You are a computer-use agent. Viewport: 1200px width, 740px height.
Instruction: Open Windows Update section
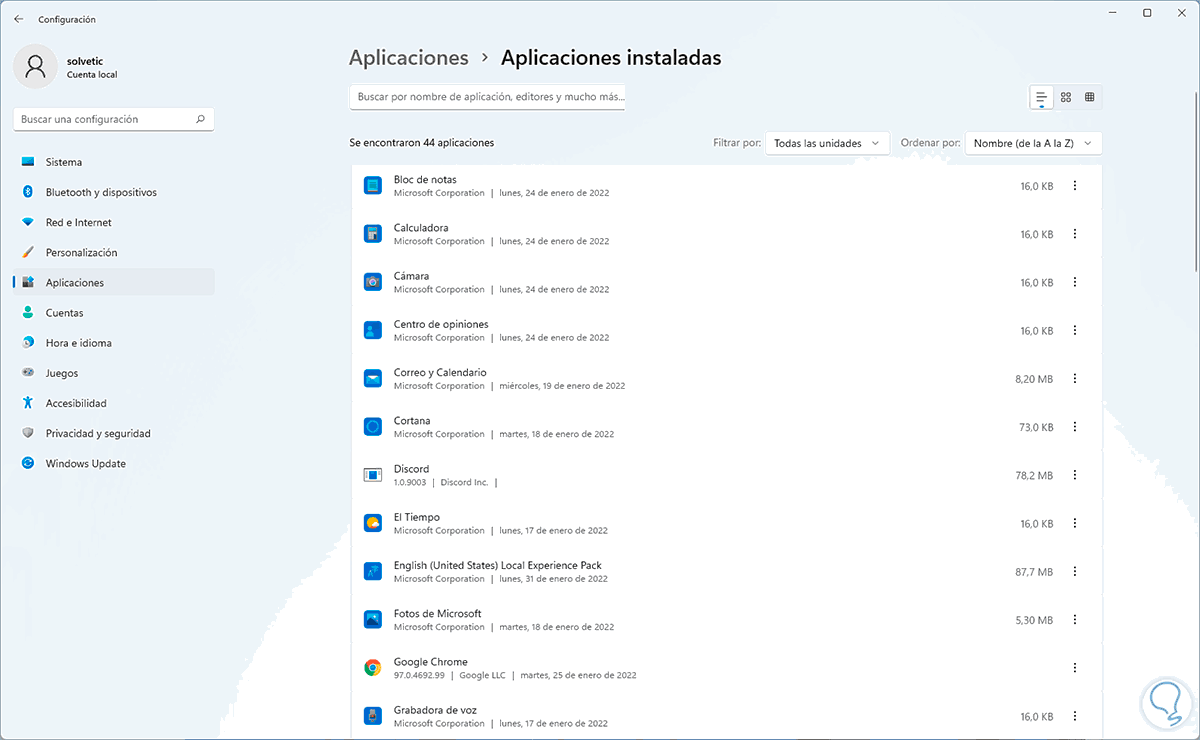pyautogui.click(x=114, y=463)
